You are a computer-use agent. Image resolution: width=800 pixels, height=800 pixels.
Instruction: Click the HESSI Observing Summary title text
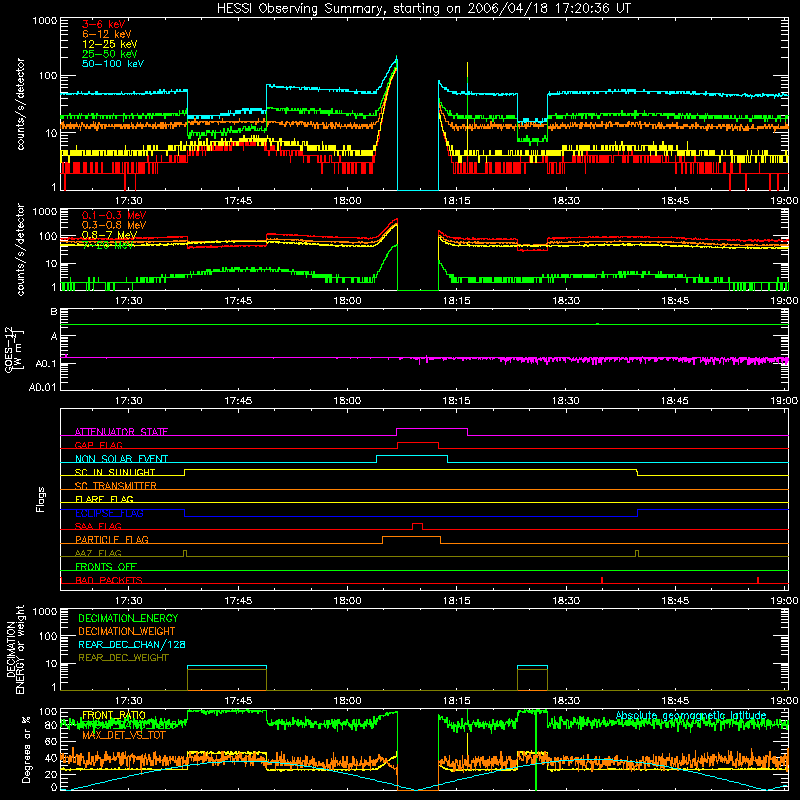coord(423,8)
